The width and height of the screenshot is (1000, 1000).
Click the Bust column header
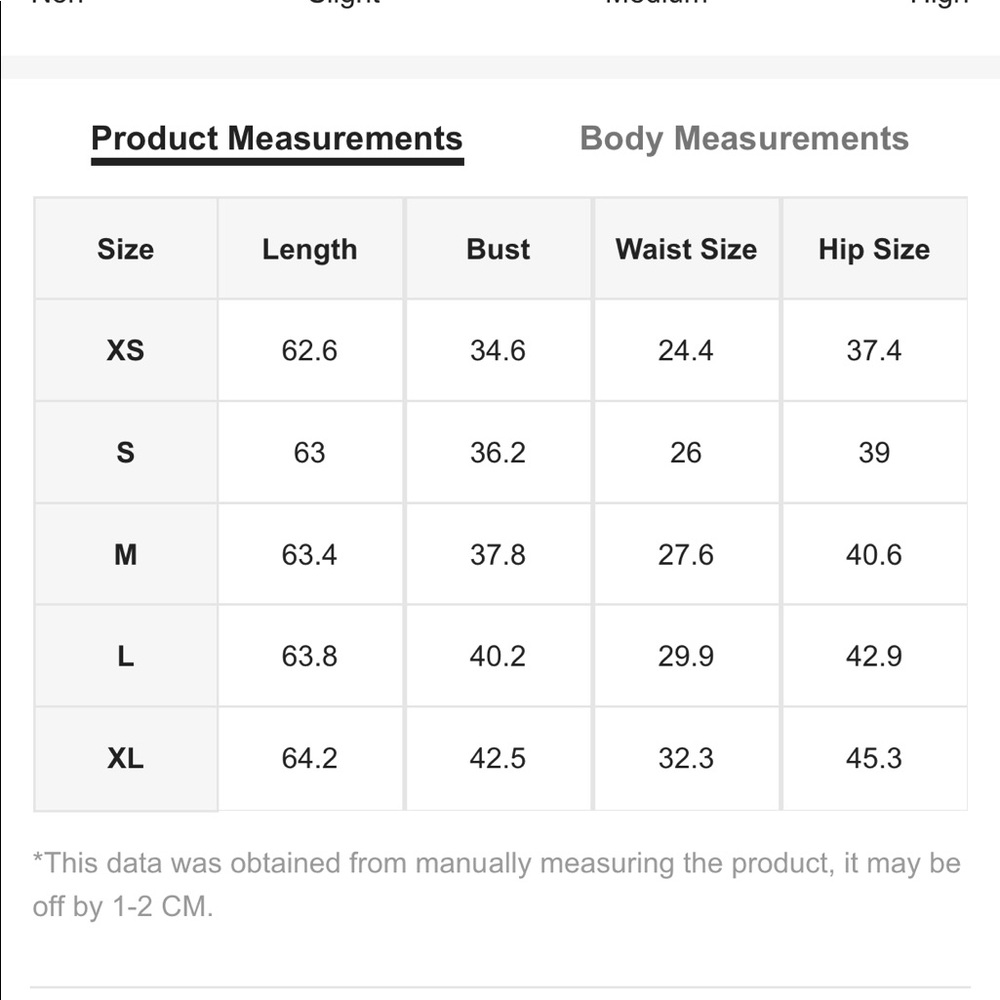point(498,249)
